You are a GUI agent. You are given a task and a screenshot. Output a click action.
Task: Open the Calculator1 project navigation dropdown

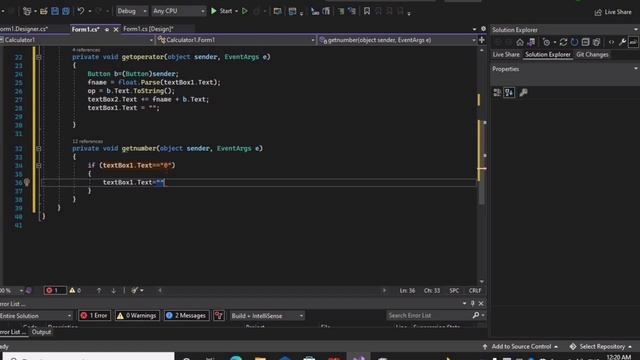pos(77,40)
